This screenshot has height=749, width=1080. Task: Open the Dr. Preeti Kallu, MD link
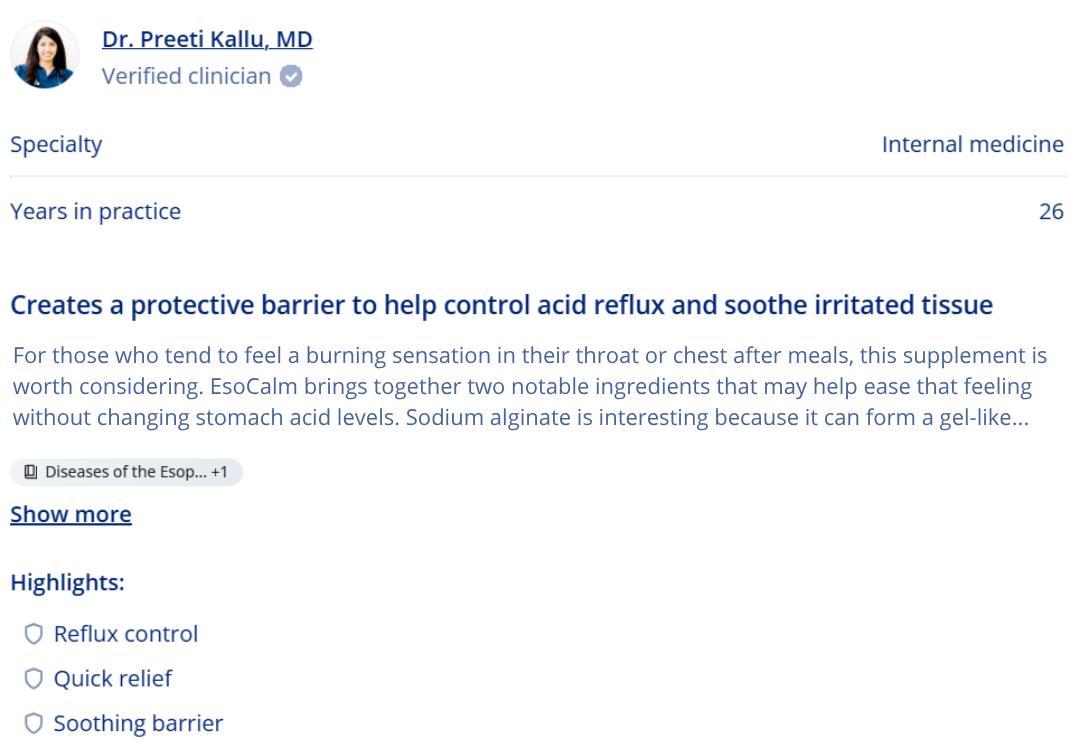coord(207,39)
